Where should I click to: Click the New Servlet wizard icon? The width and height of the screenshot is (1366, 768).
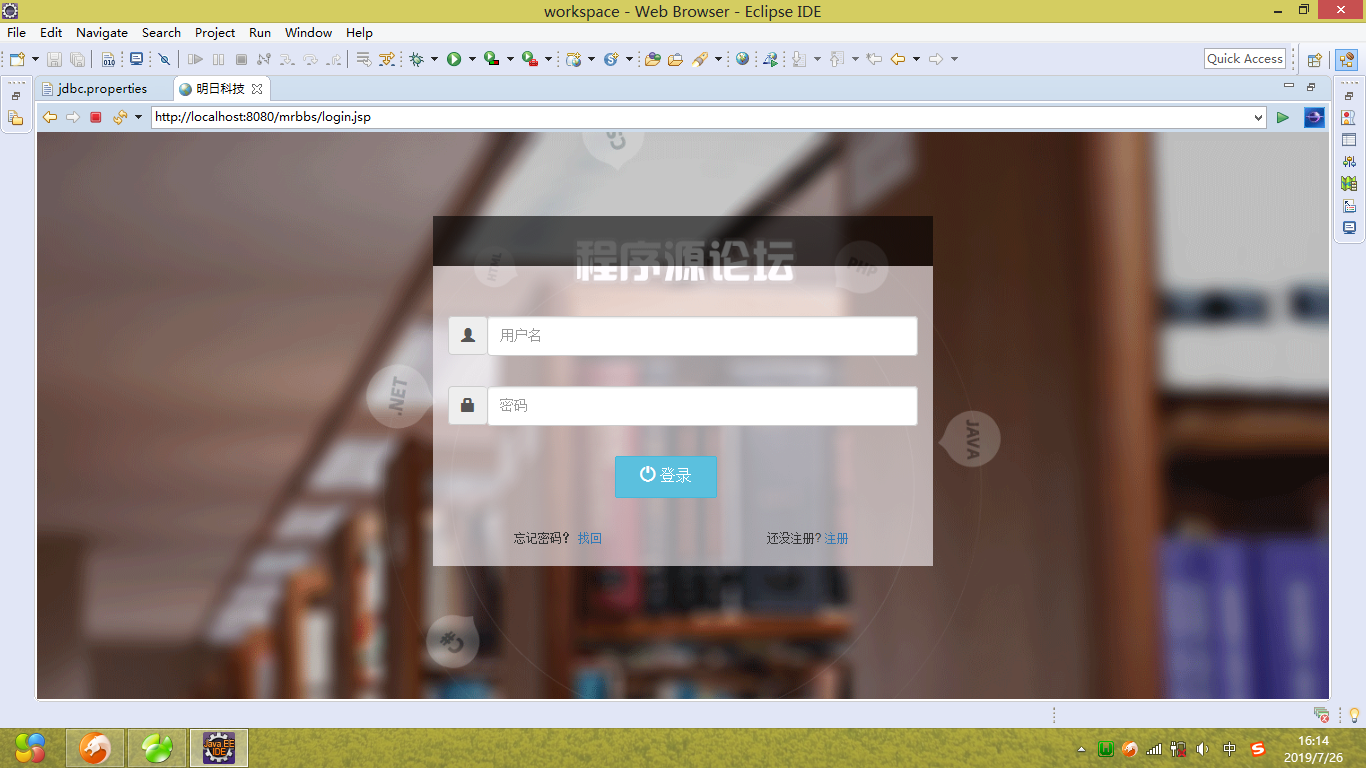(611, 59)
